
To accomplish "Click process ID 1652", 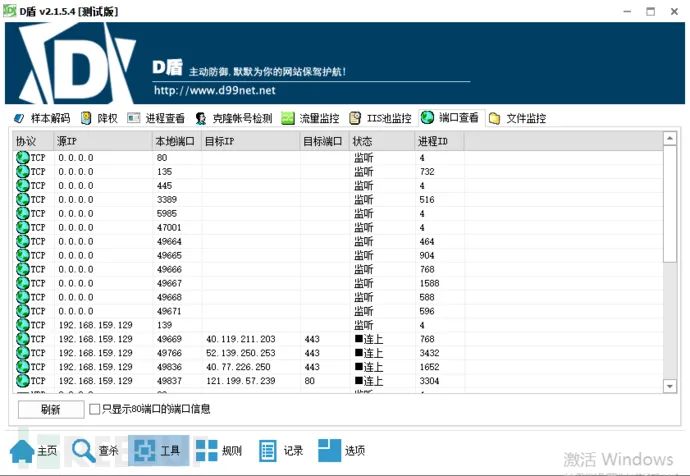I will pos(429,367).
